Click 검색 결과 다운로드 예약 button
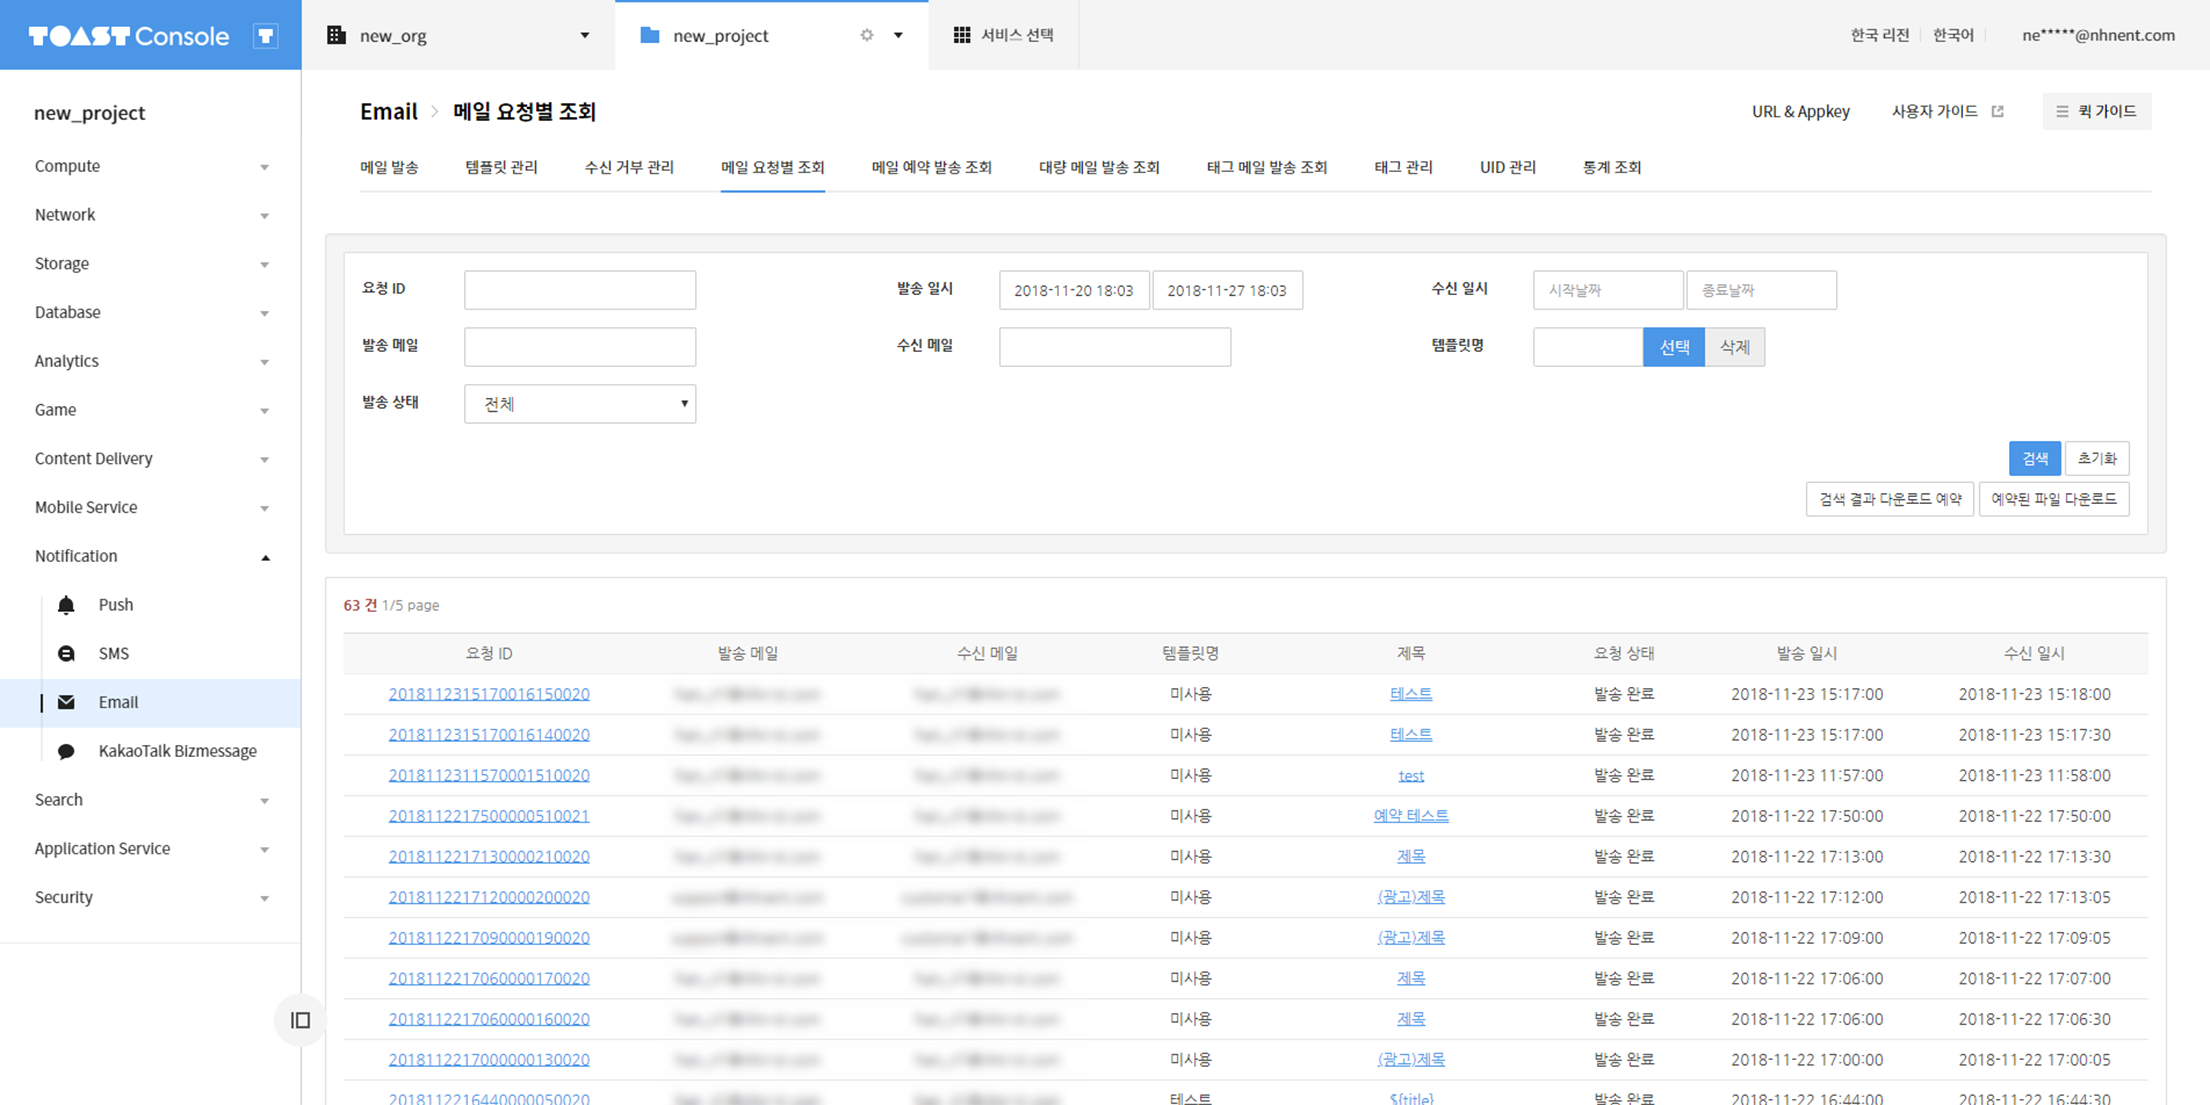 [1890, 499]
